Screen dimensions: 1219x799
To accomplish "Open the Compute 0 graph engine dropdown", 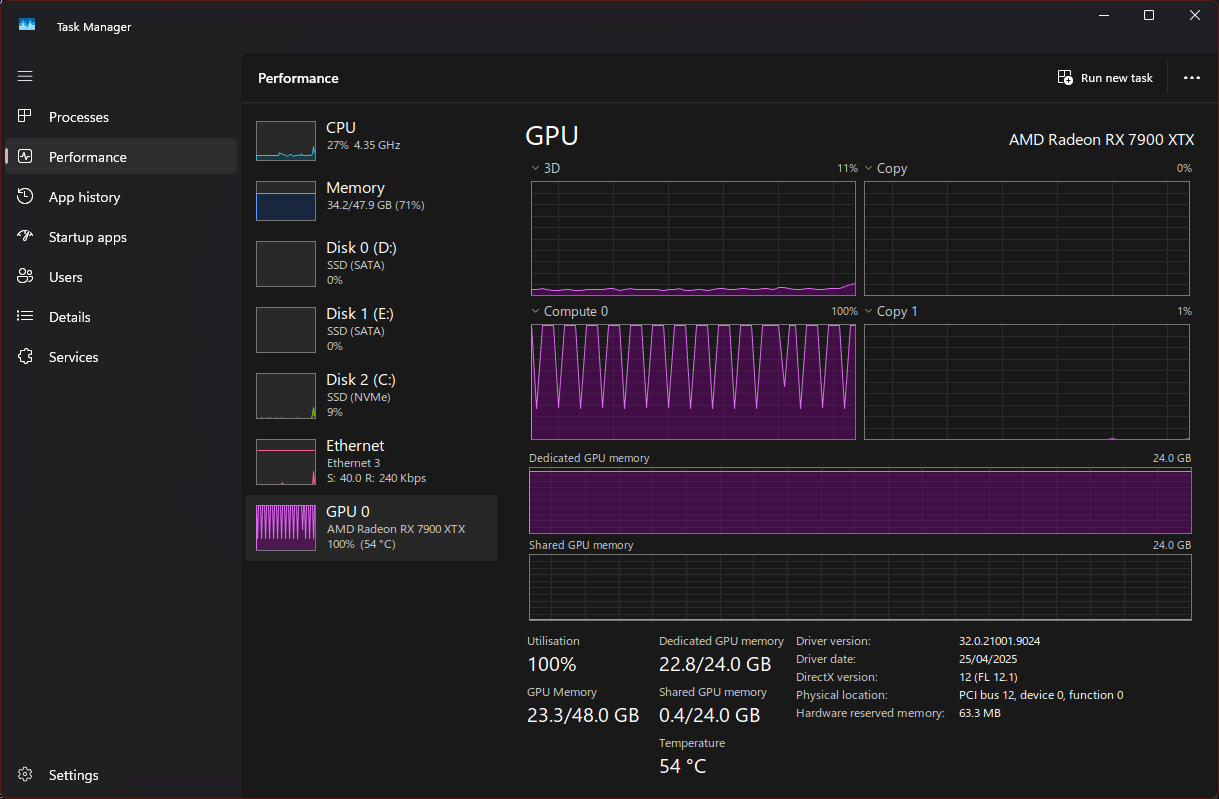I will (x=535, y=311).
